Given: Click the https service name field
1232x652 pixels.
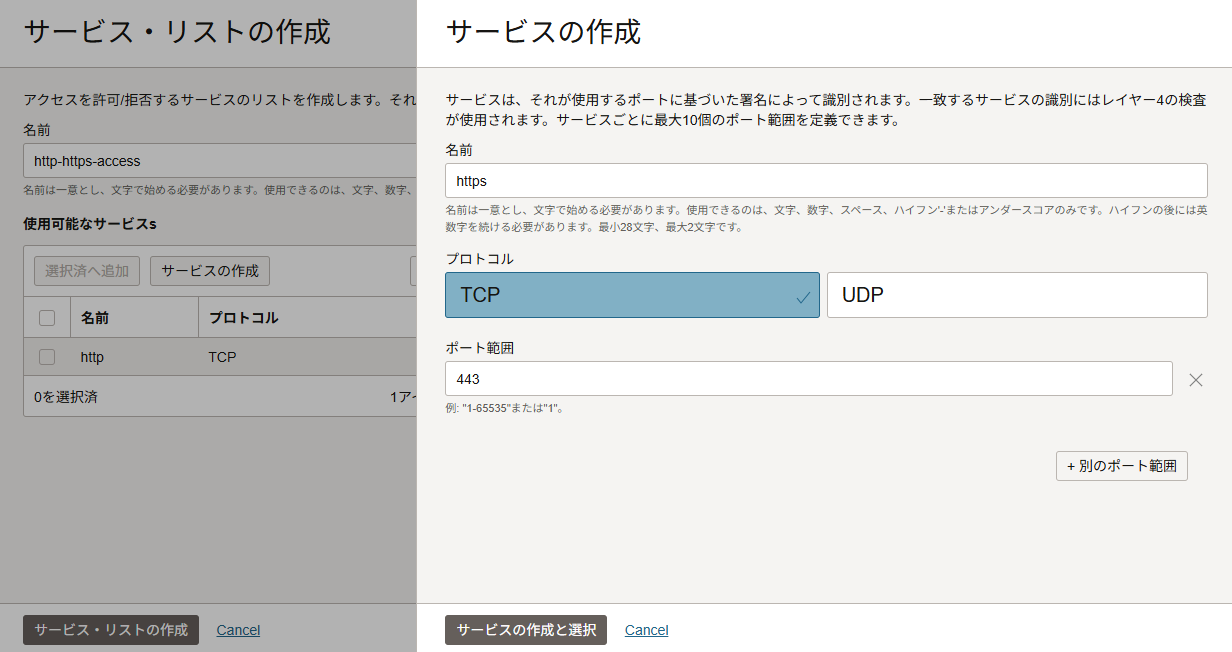Looking at the screenshot, I should point(825,181).
